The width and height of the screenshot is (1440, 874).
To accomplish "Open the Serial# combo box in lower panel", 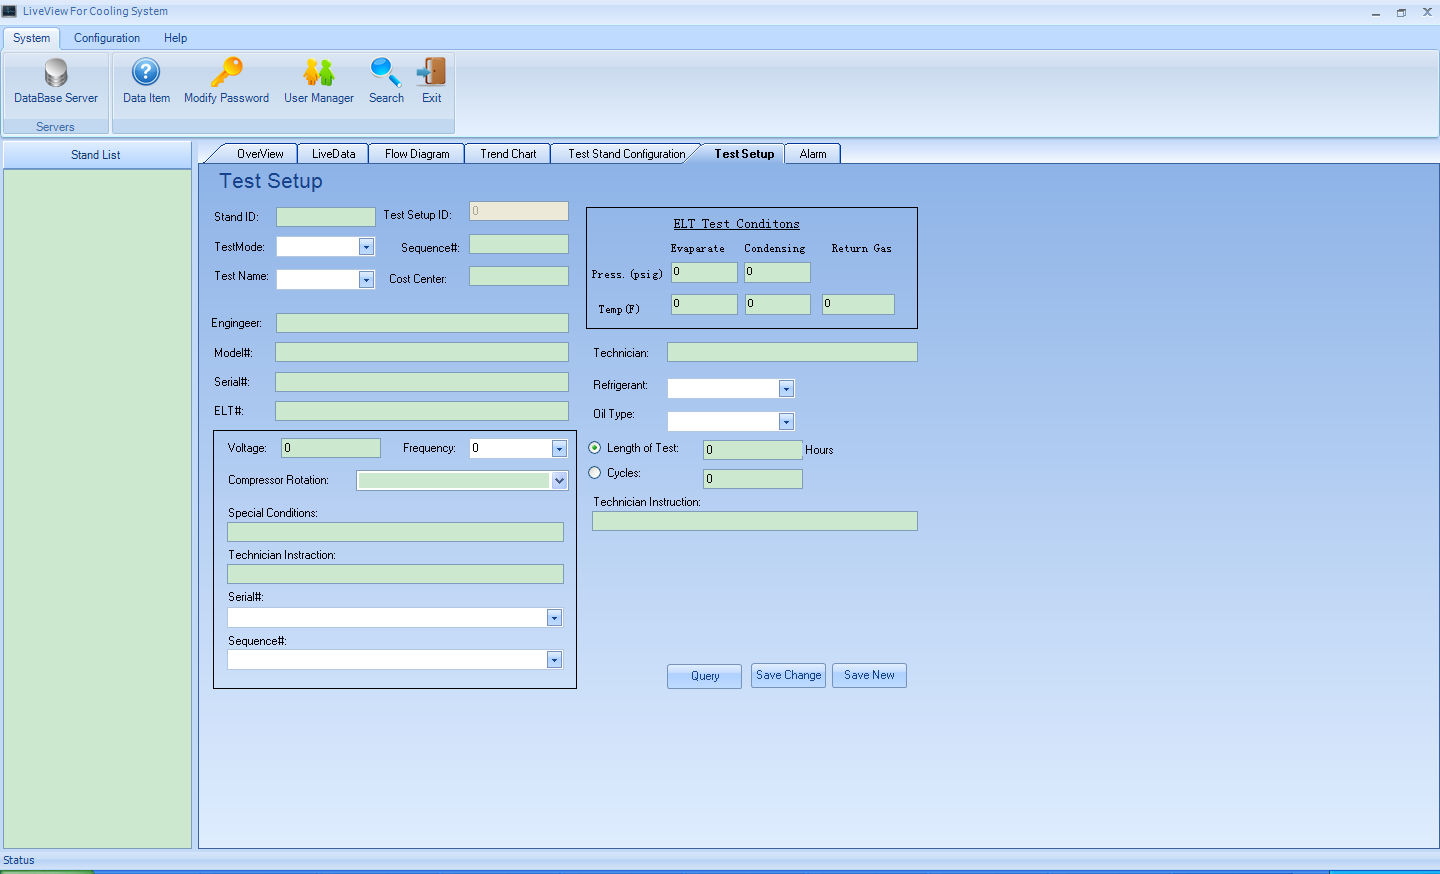I will coord(554,618).
